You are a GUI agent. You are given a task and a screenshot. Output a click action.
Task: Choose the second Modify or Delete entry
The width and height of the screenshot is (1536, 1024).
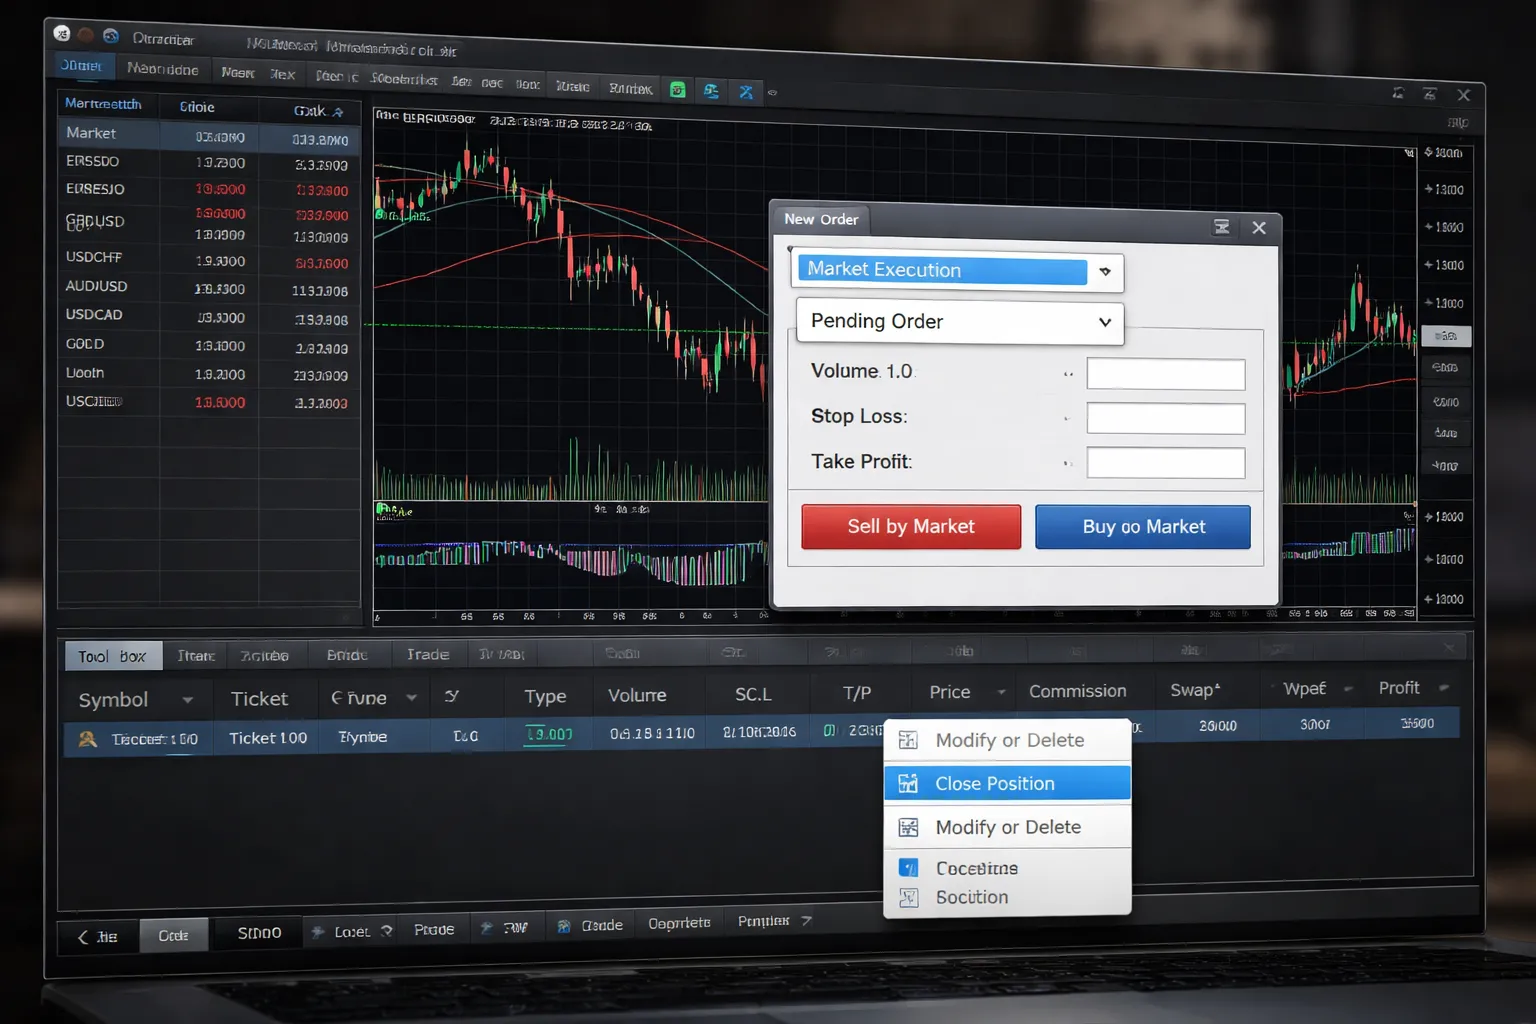(1007, 827)
